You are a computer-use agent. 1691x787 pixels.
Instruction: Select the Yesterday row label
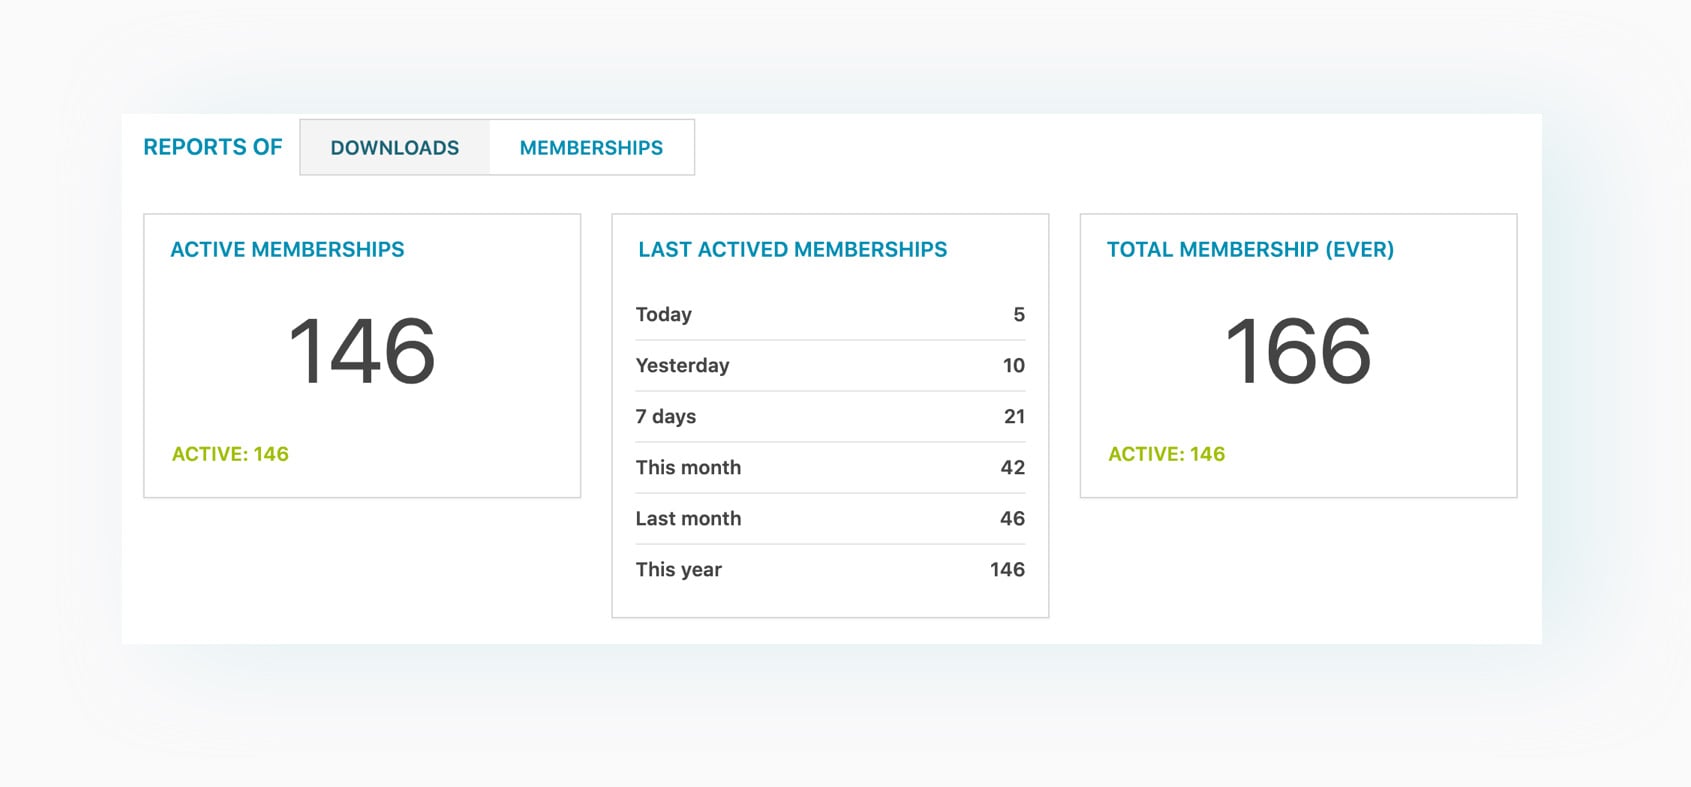pyautogui.click(x=683, y=366)
